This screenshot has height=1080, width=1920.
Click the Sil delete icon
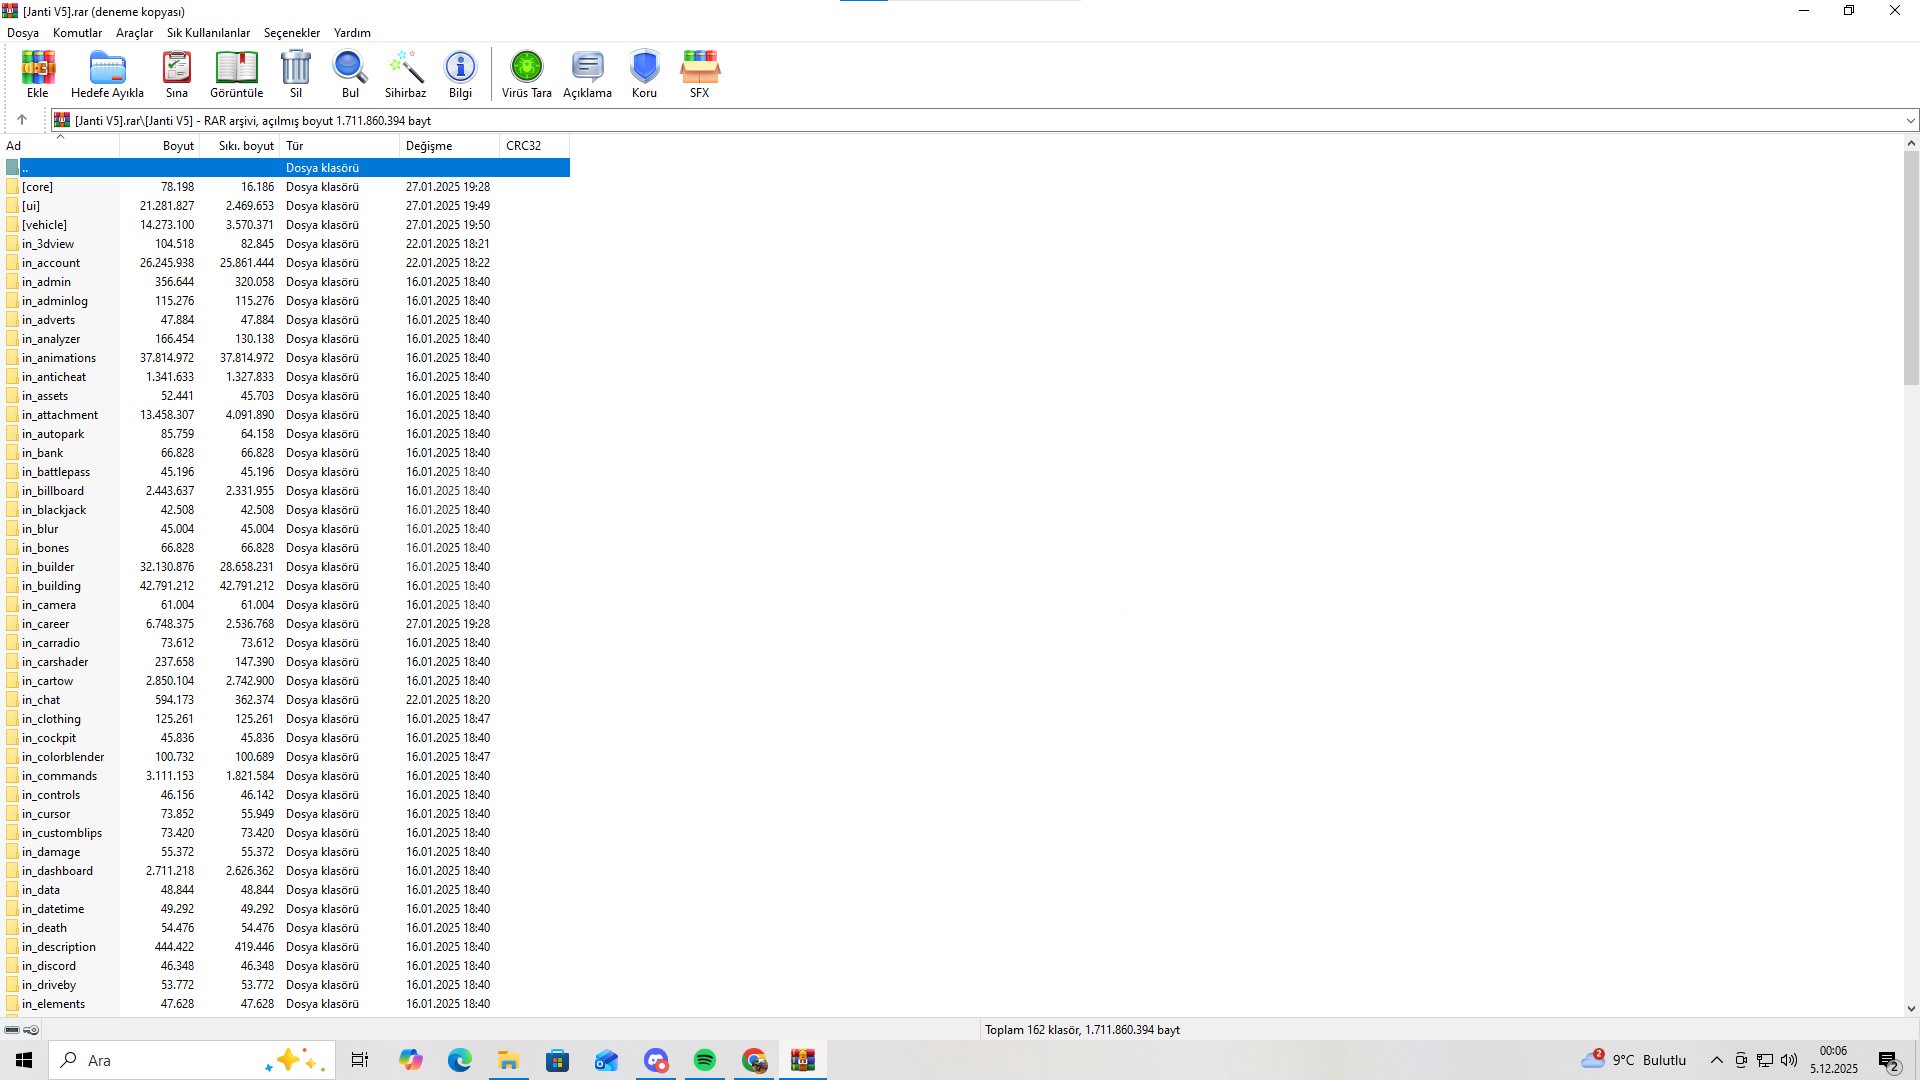pos(296,74)
